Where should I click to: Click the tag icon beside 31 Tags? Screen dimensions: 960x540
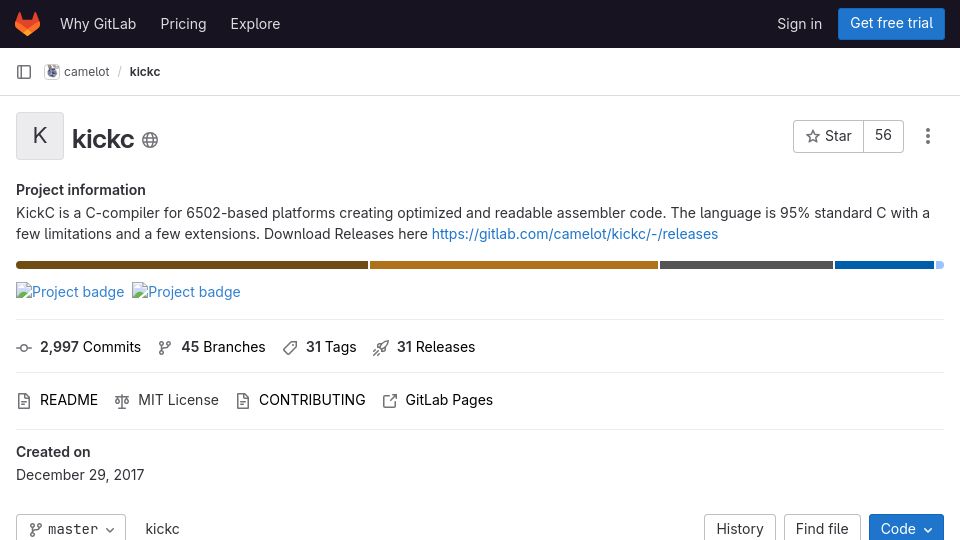[290, 348]
